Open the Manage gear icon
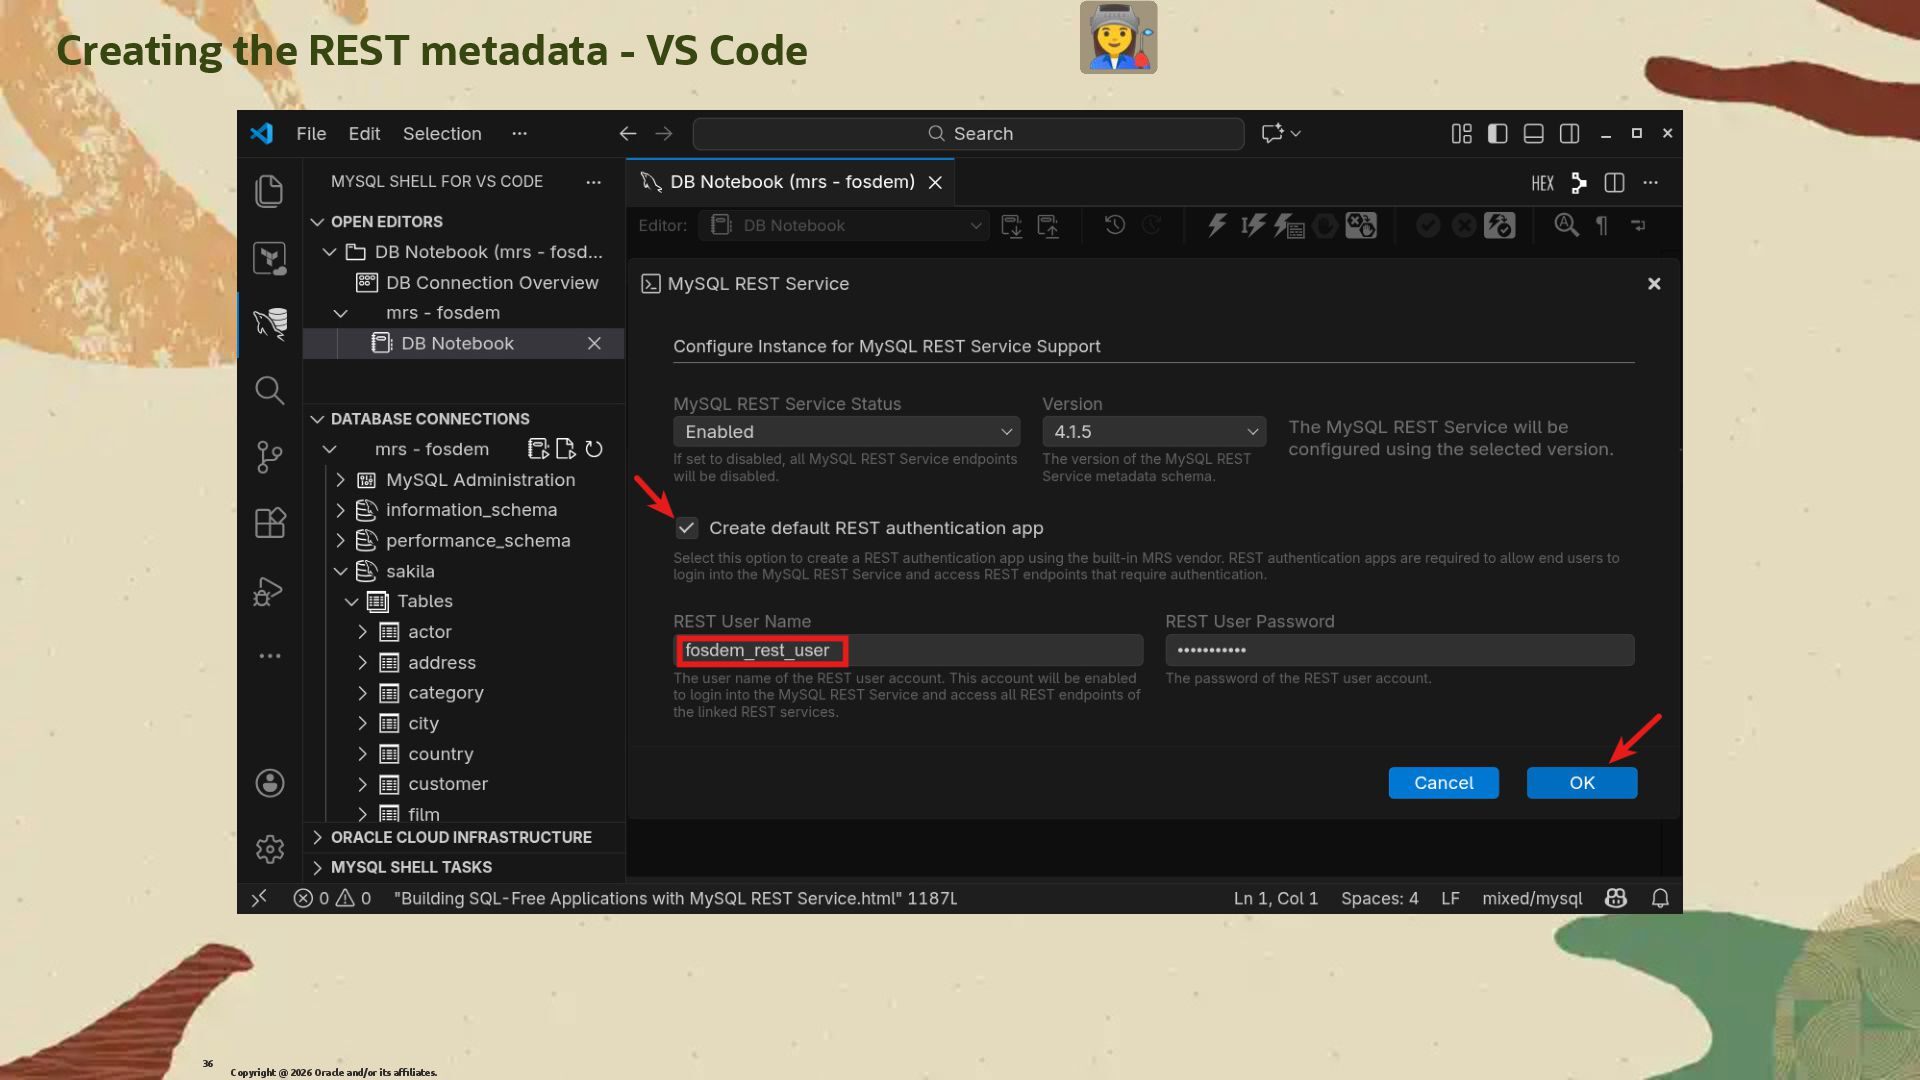1920x1080 pixels. click(x=269, y=849)
